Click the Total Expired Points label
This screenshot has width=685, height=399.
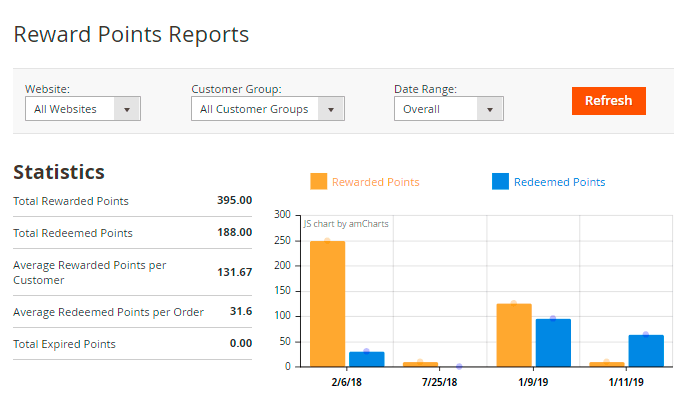(x=64, y=344)
